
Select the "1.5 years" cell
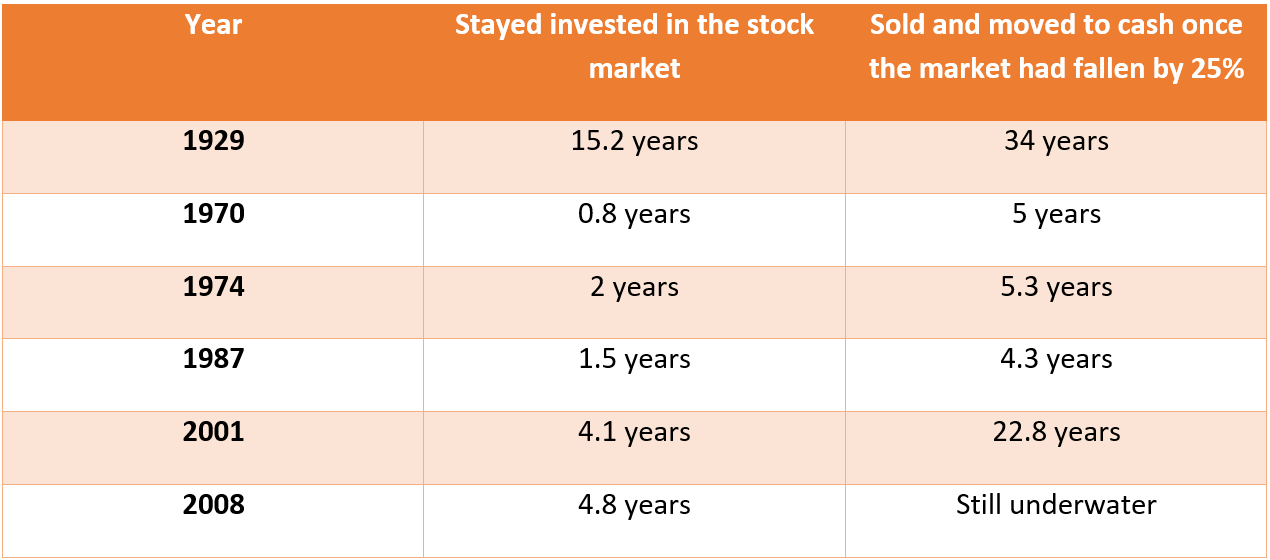click(x=634, y=359)
